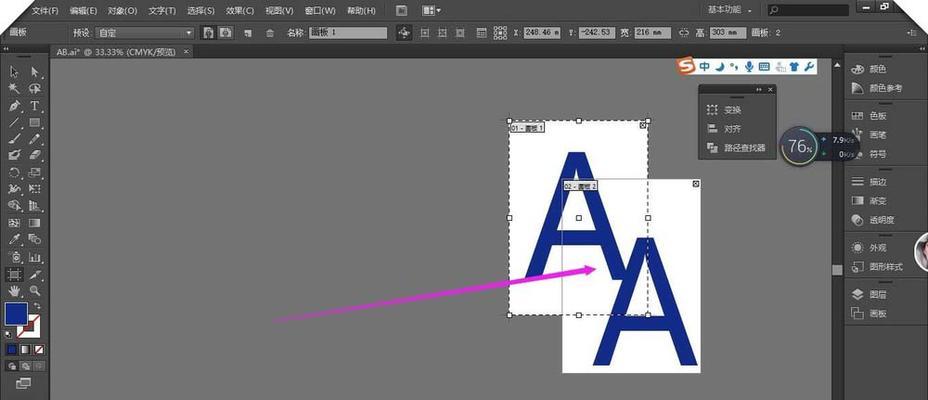Set artboard to landscape orientation
This screenshot has width=928, height=400.
click(x=225, y=33)
